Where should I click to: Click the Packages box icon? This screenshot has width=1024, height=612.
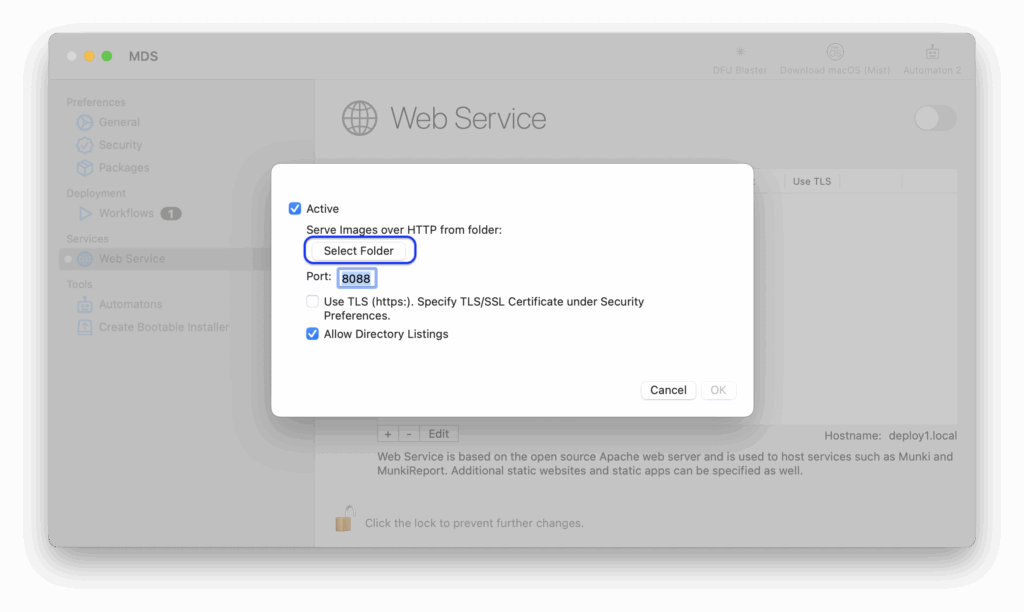click(85, 168)
